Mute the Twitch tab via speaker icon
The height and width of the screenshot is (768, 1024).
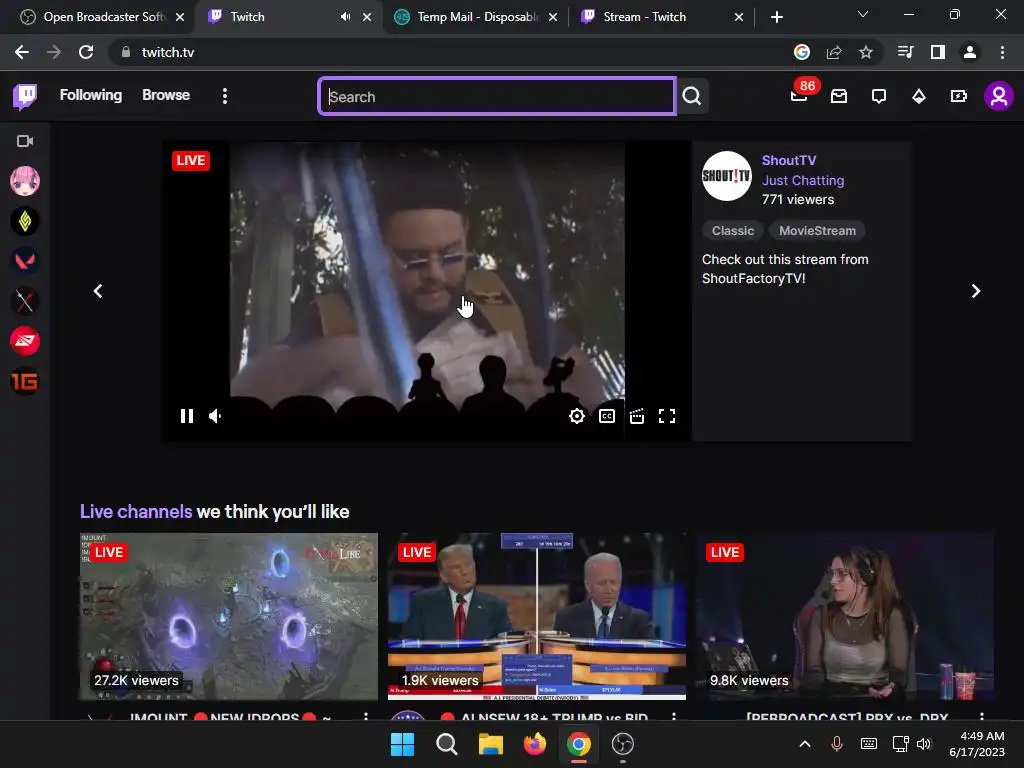coord(345,17)
